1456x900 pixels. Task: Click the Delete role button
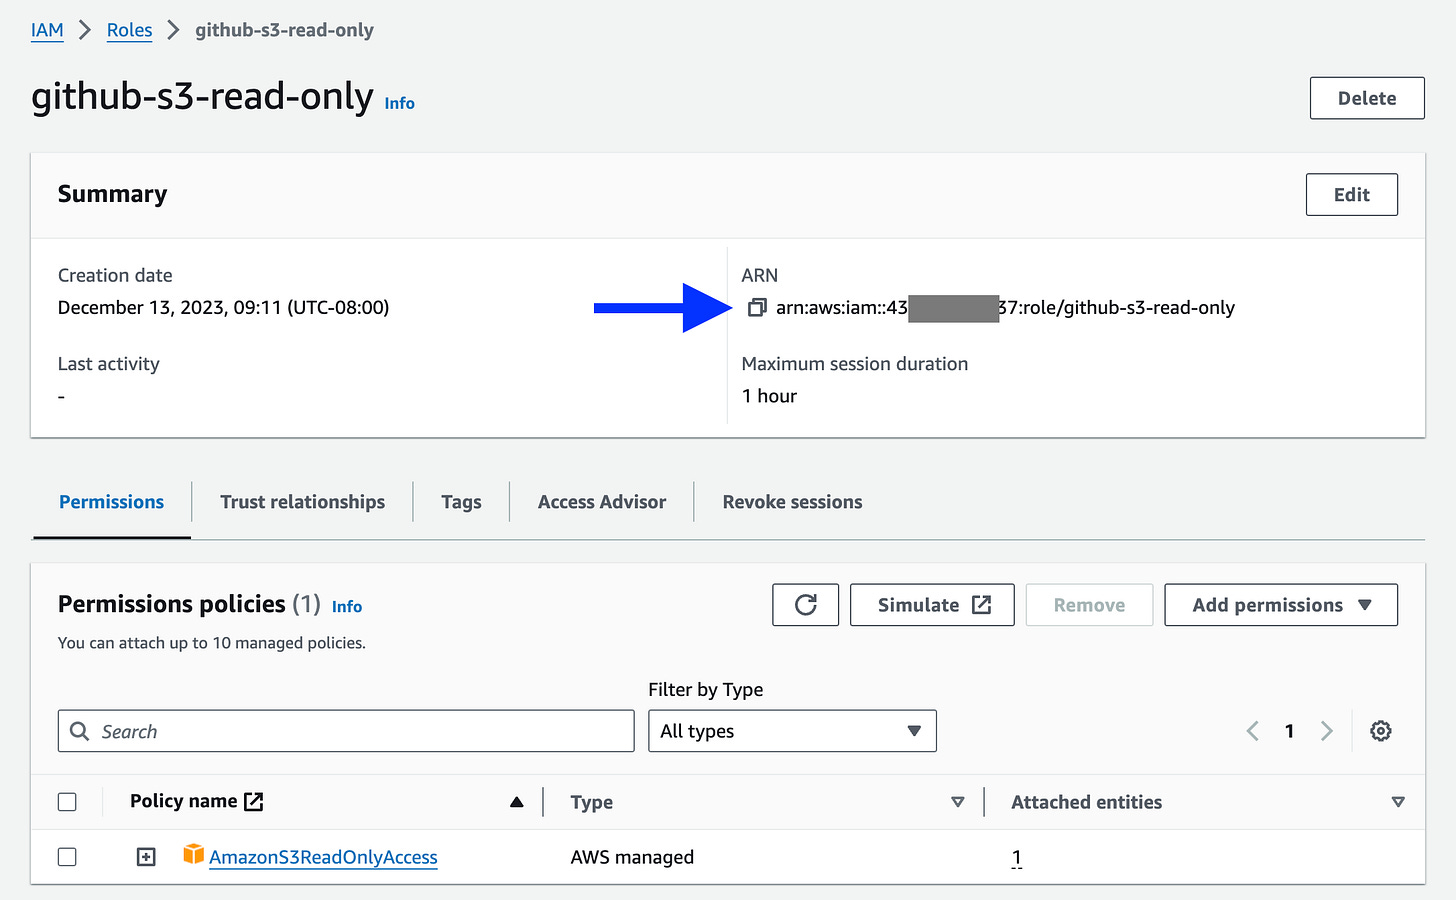[x=1367, y=98]
